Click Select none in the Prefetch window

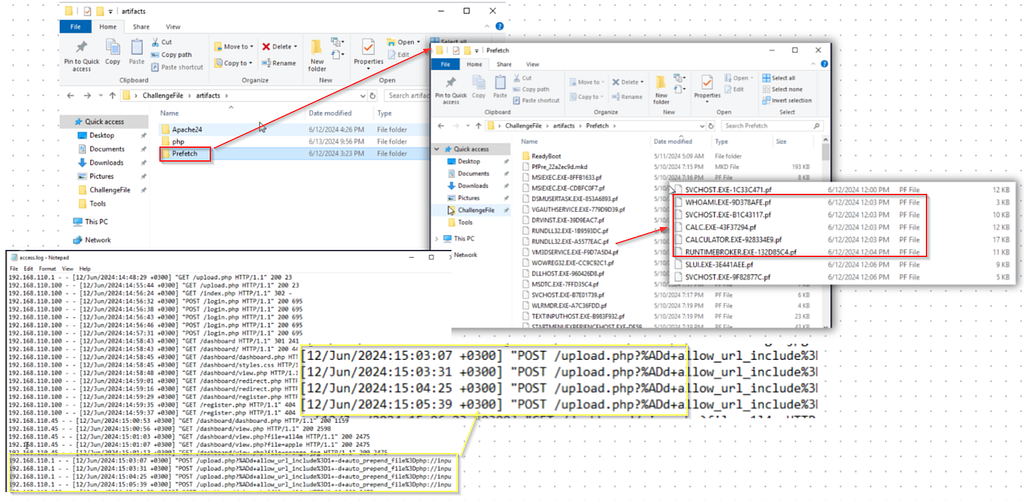point(781,89)
